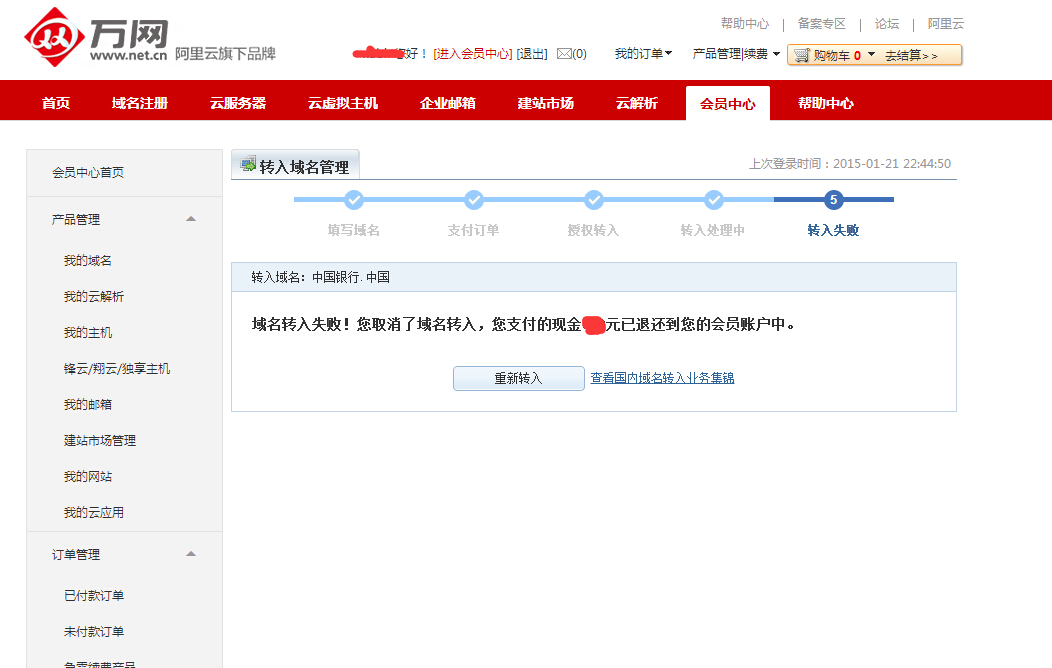Open 建站市场 nav item
This screenshot has width=1052, height=668.
click(x=545, y=103)
